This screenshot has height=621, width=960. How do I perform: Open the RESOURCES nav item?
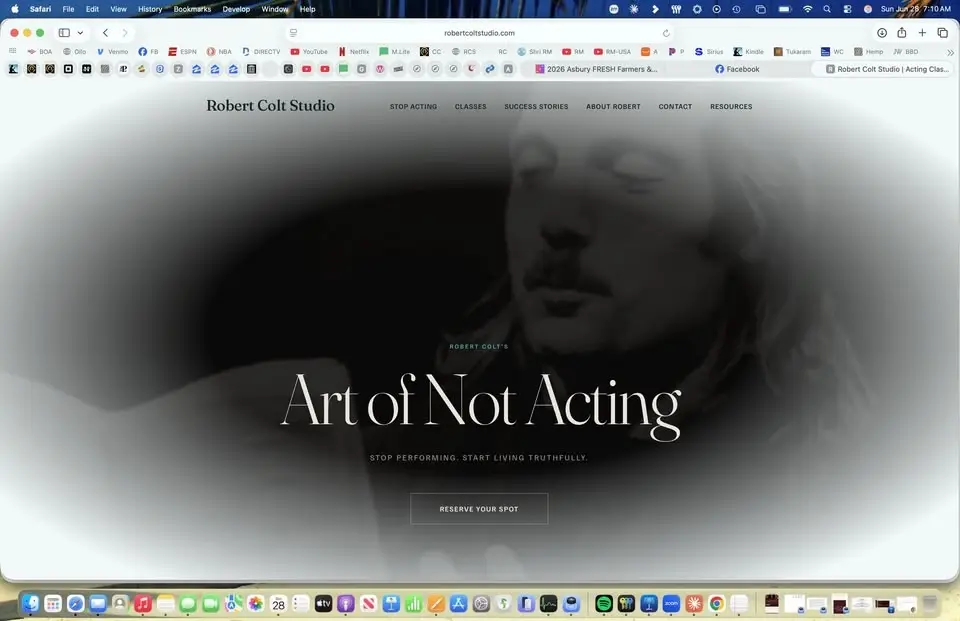point(731,107)
